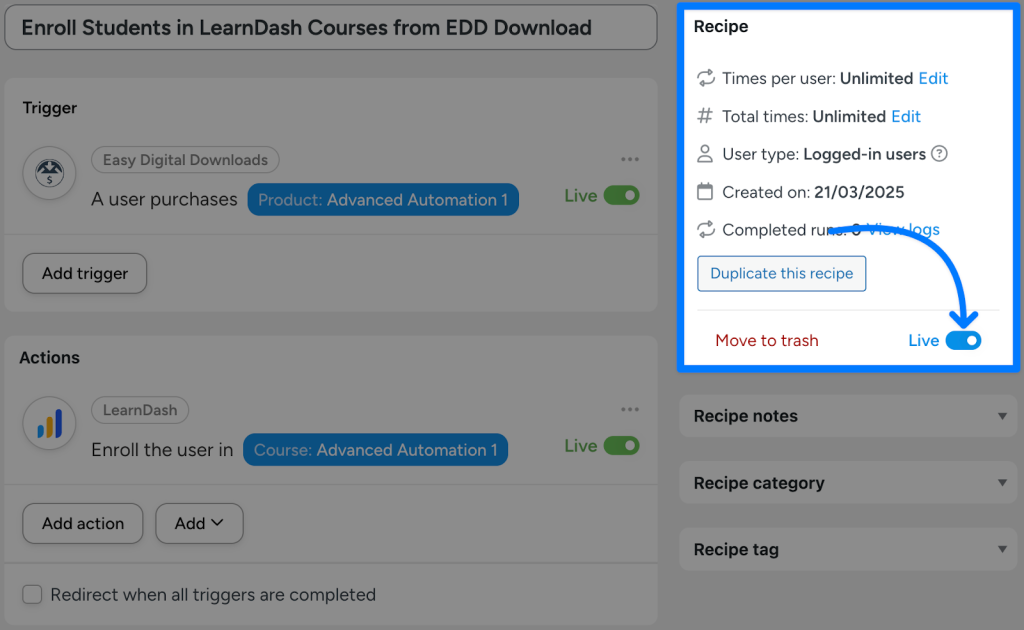Open the trigger options ellipsis menu
The image size is (1024, 630).
coord(630,158)
